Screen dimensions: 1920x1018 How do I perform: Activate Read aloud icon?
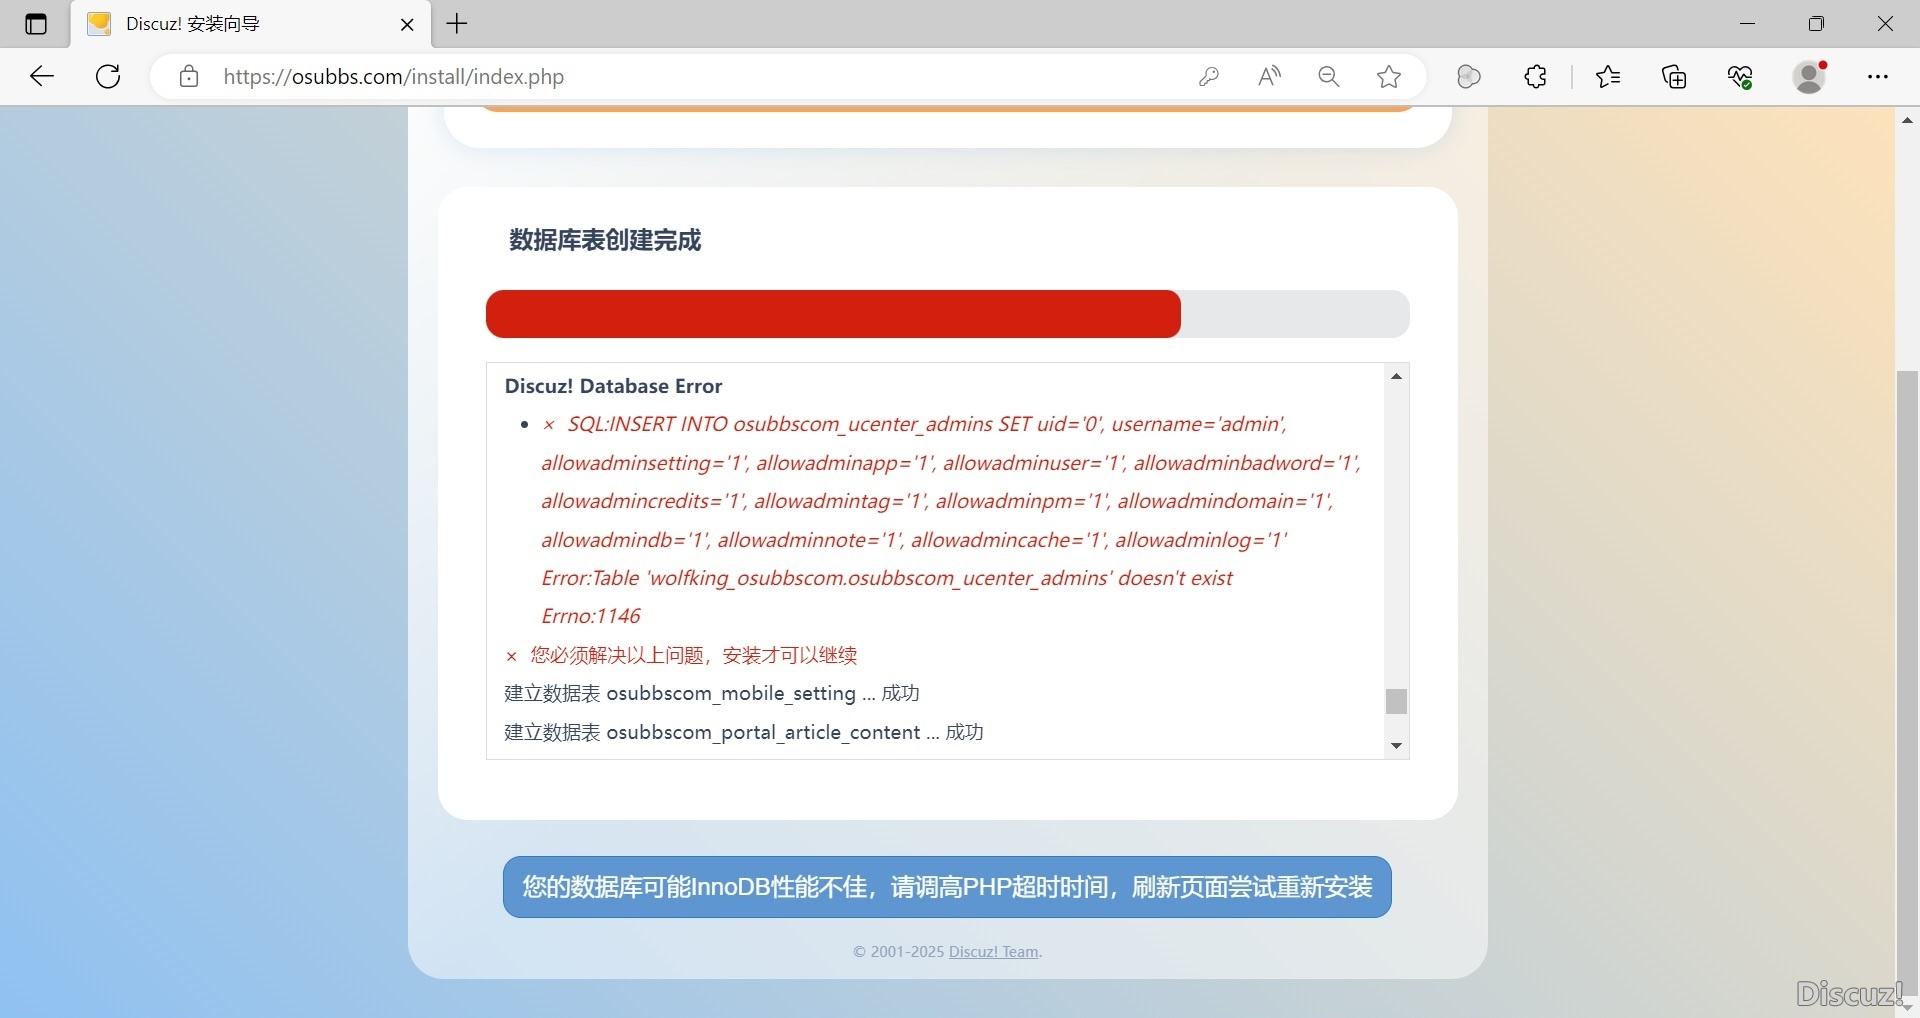coord(1269,77)
